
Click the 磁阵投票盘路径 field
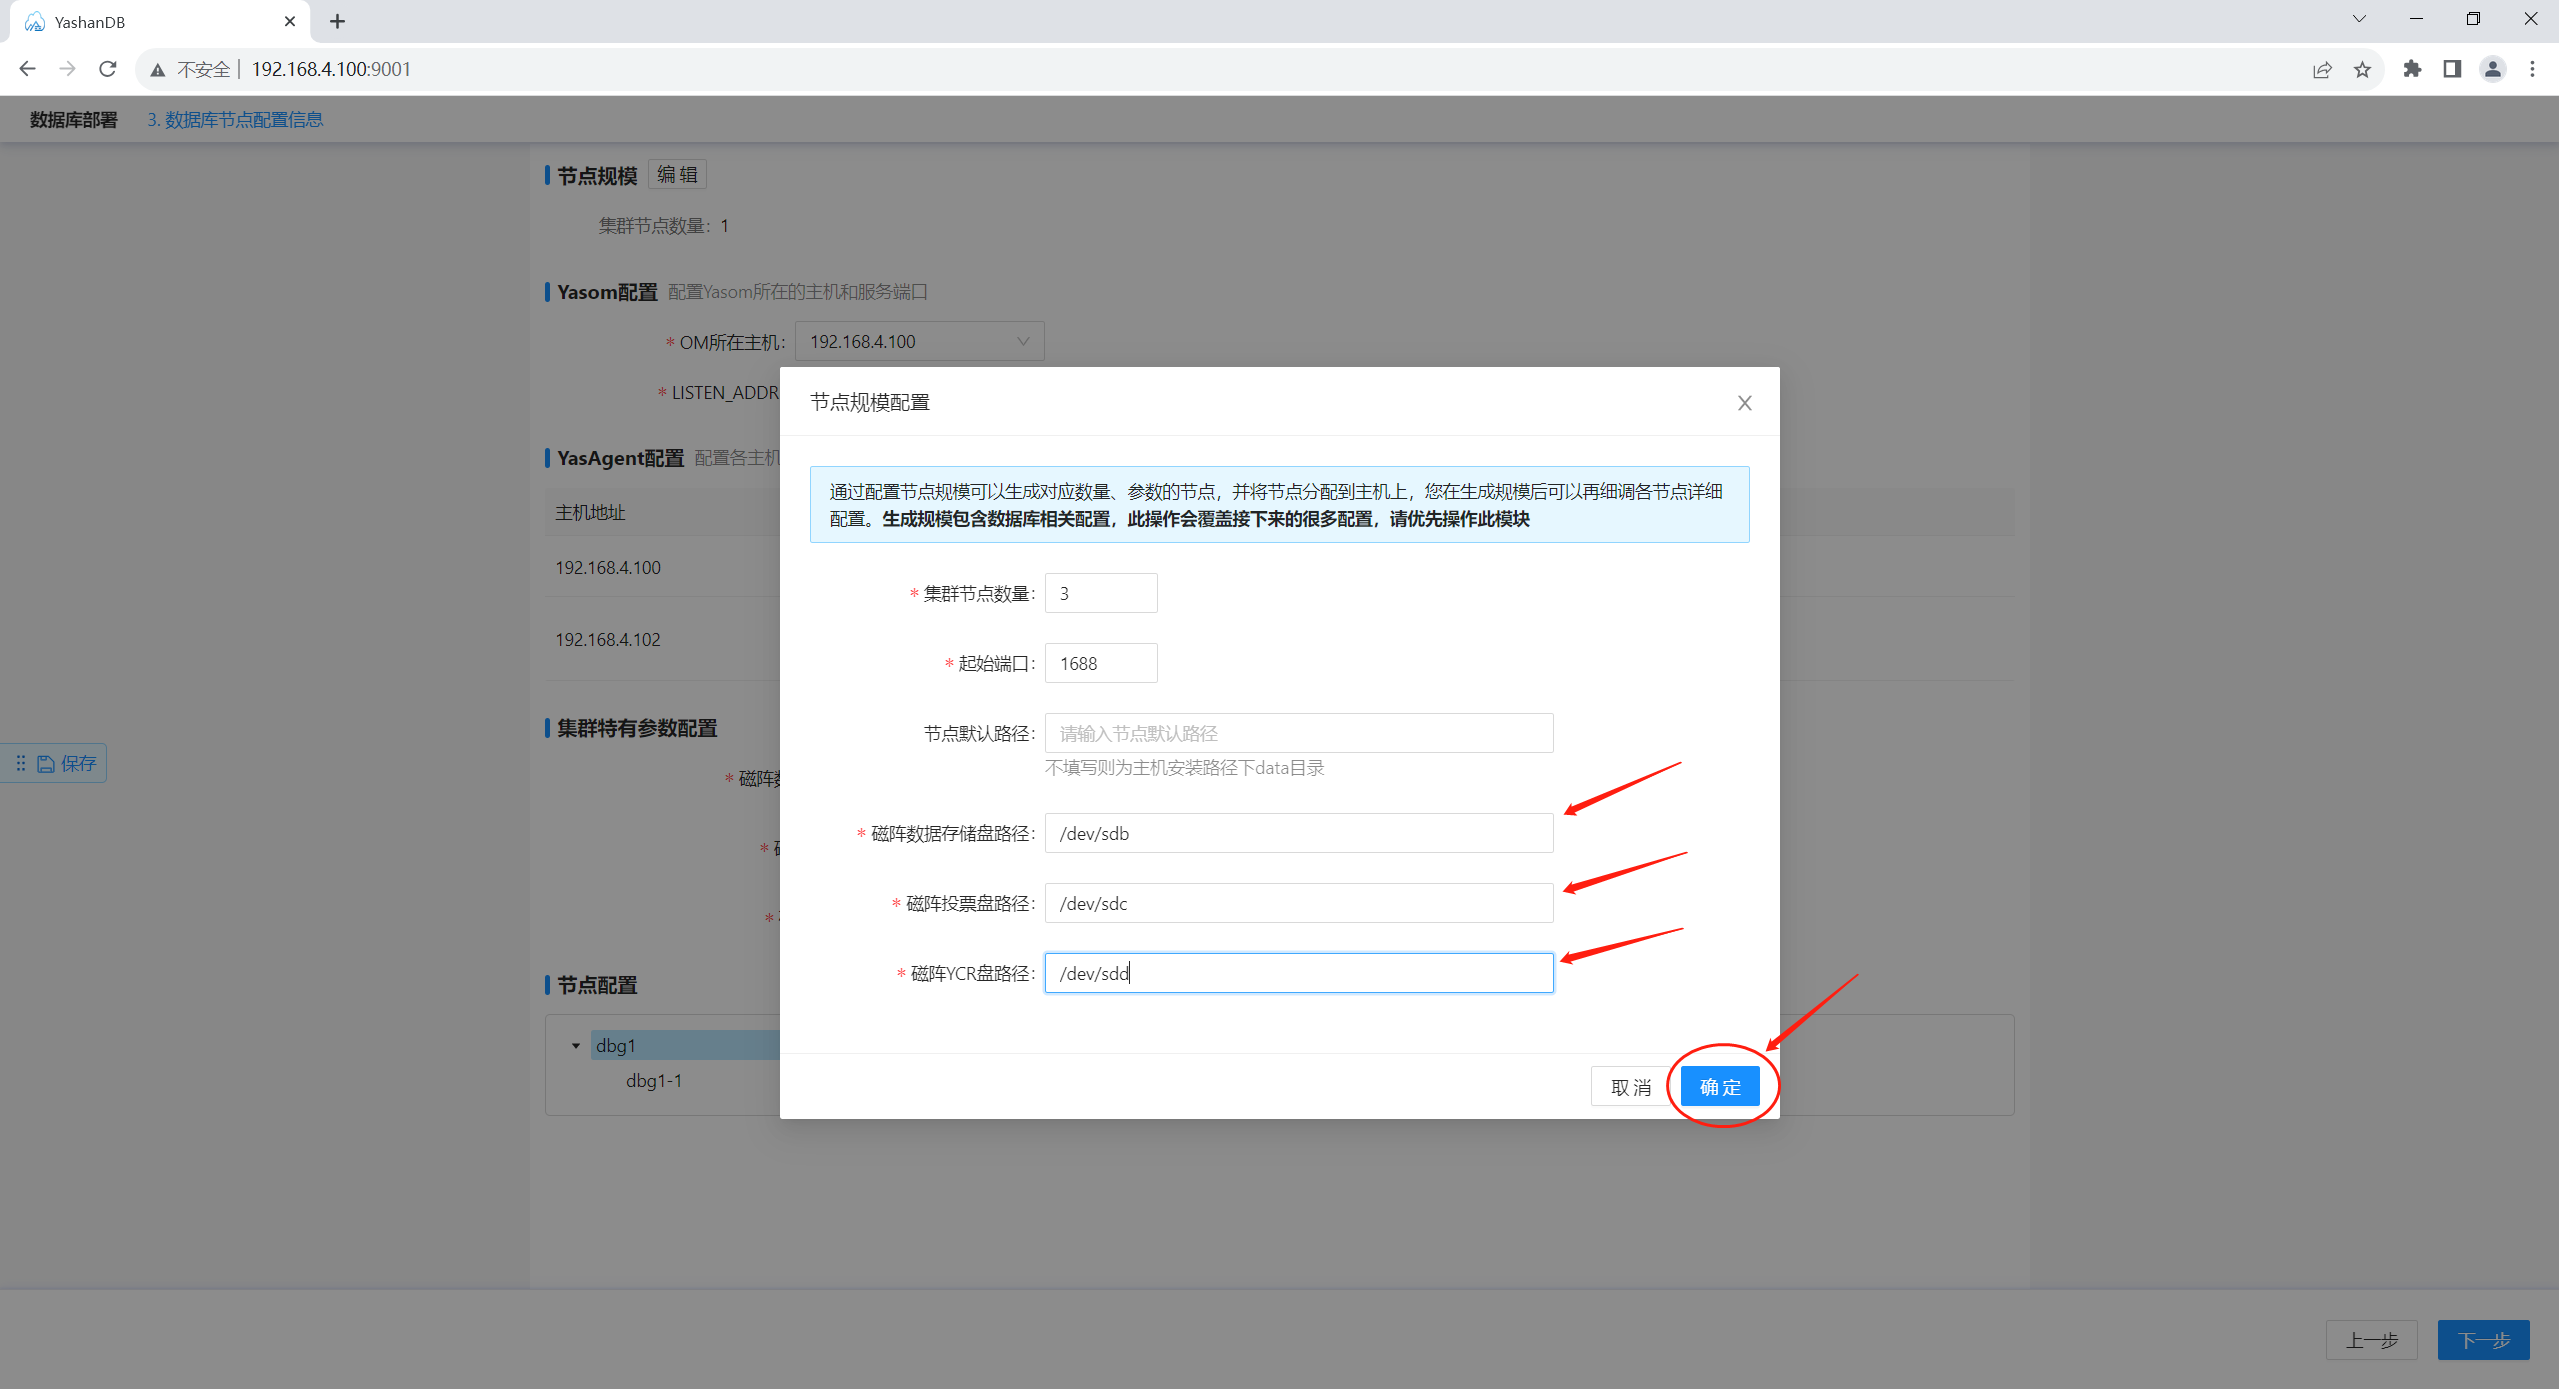pyautogui.click(x=1298, y=903)
